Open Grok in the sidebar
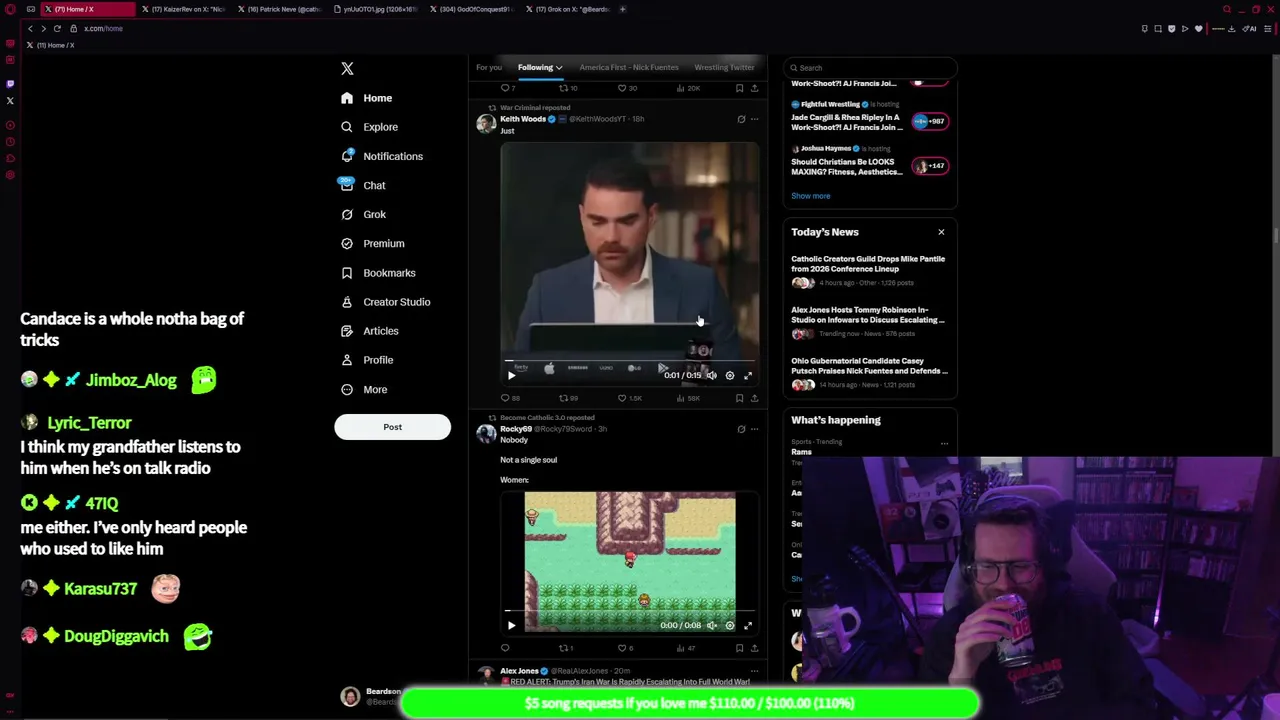Viewport: 1280px width, 720px height. pos(363,214)
